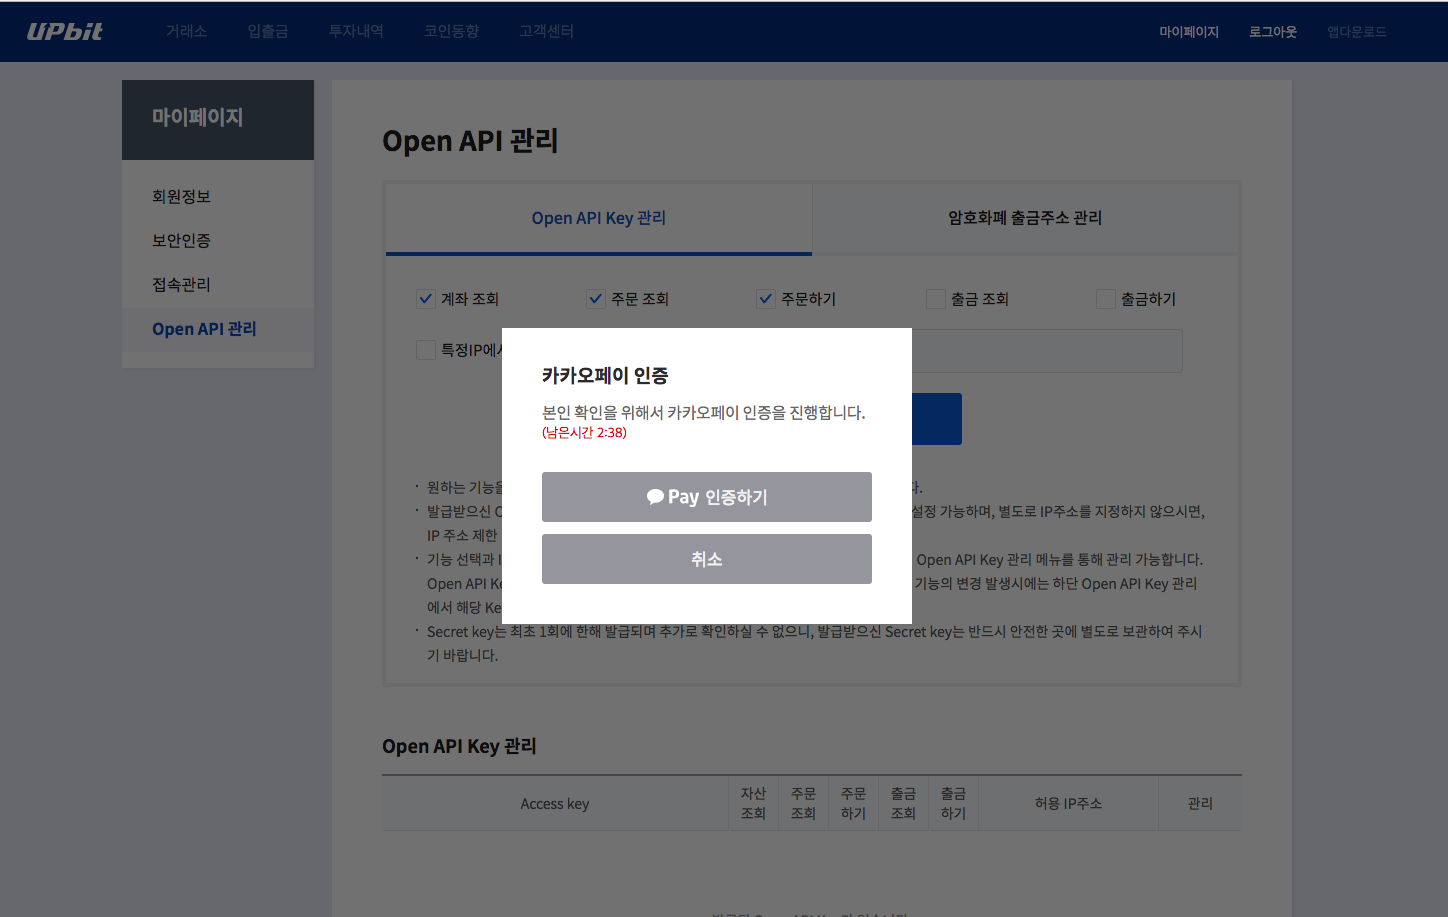Open the 입출금 menu
This screenshot has width=1448, height=917.
268,31
